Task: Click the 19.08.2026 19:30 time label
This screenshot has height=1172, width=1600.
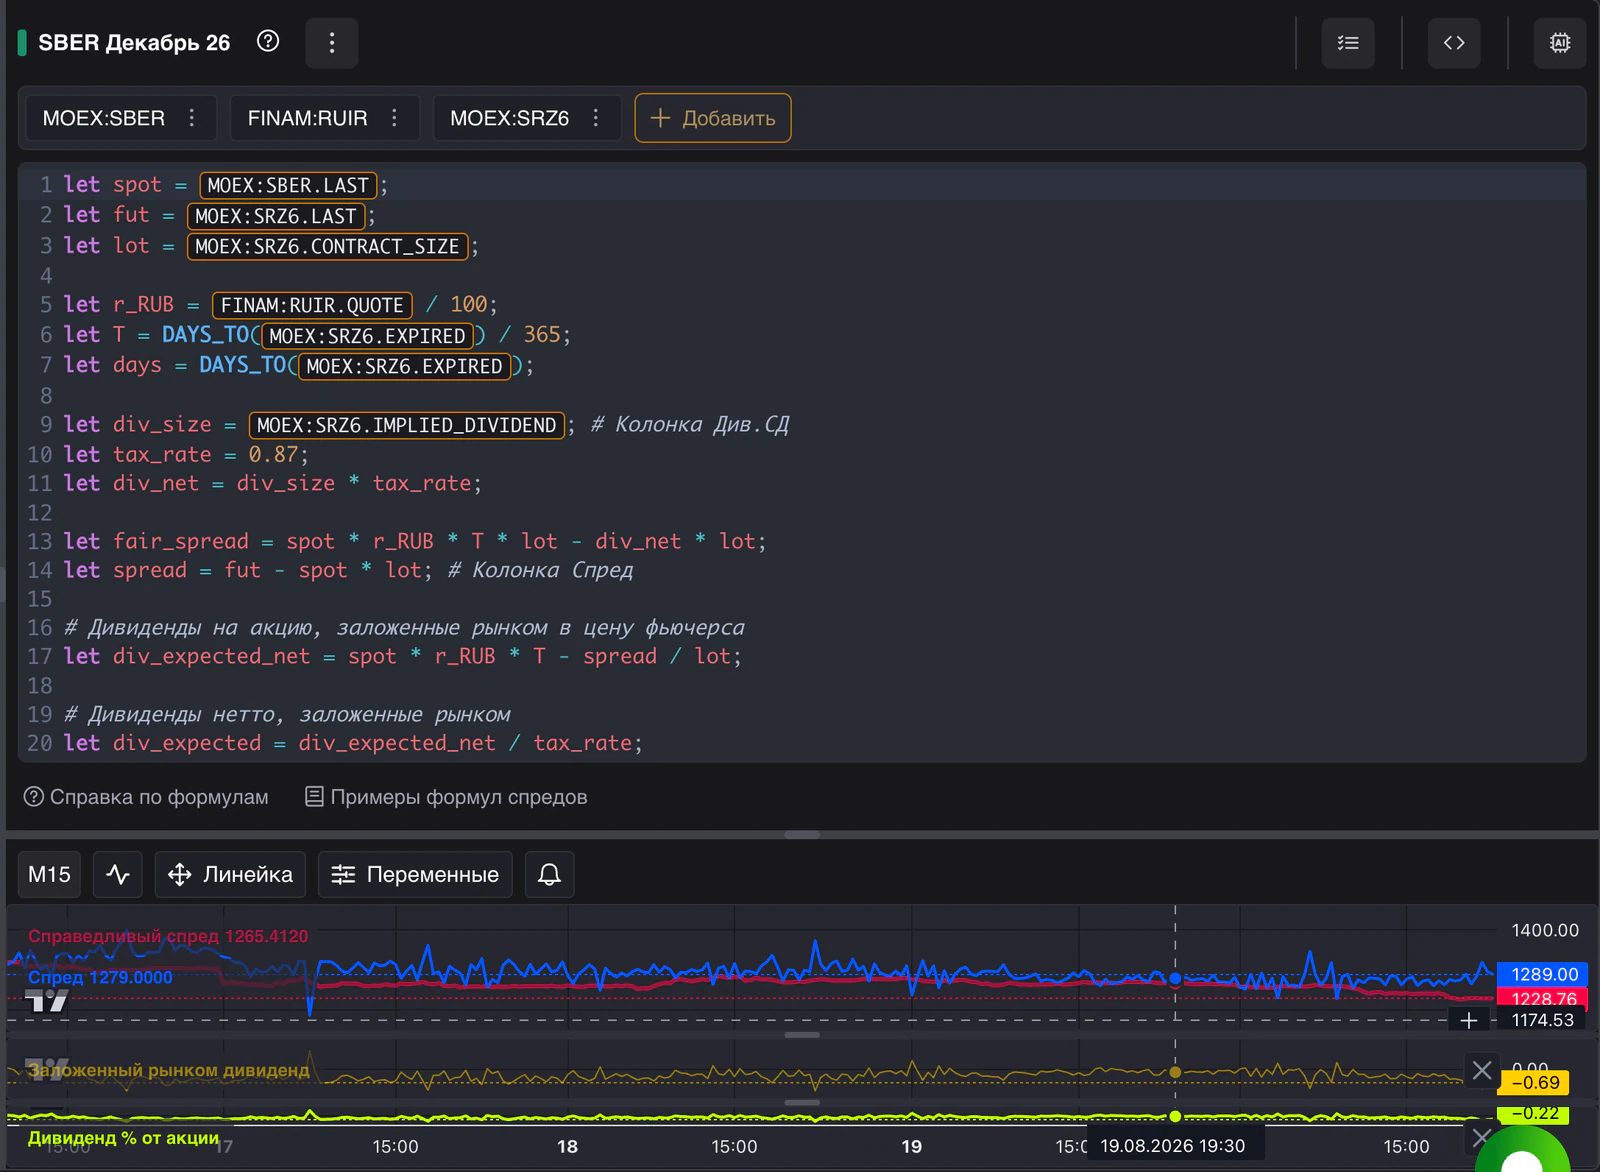Action: tap(1173, 1146)
